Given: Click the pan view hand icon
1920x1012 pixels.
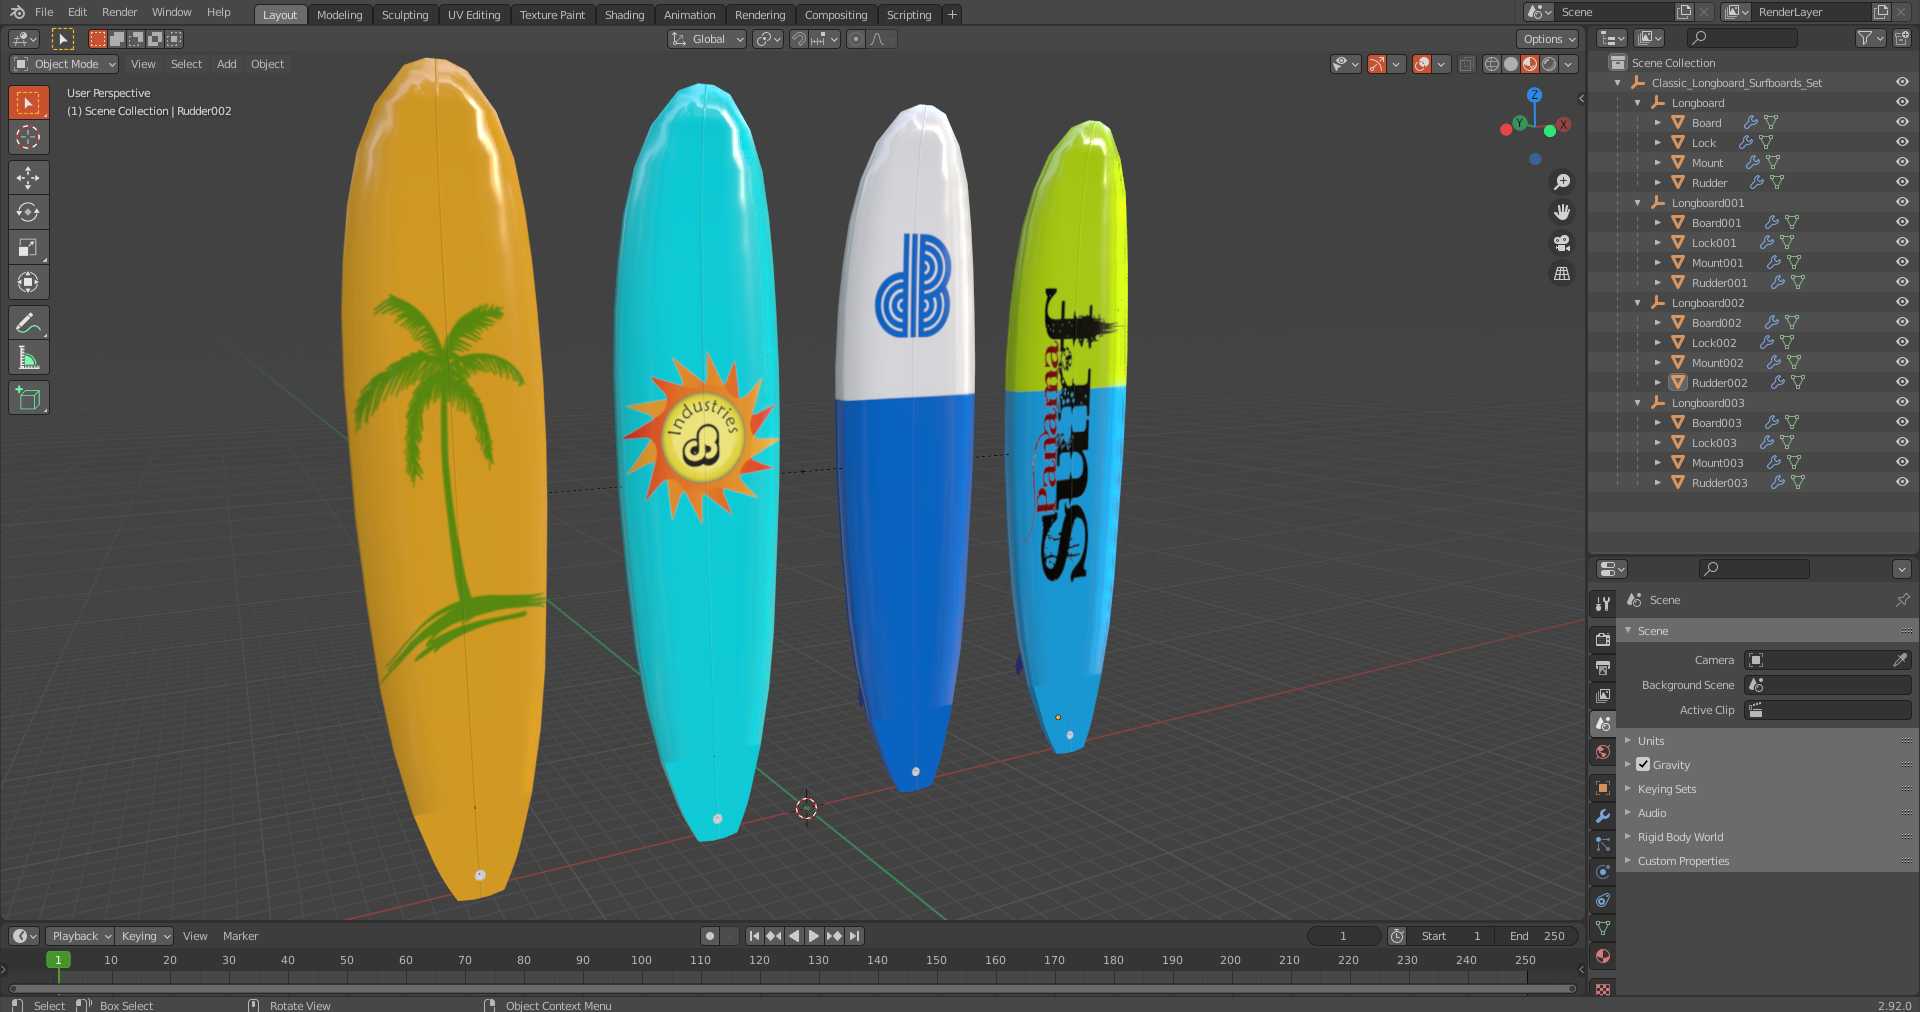Looking at the screenshot, I should [x=1562, y=212].
